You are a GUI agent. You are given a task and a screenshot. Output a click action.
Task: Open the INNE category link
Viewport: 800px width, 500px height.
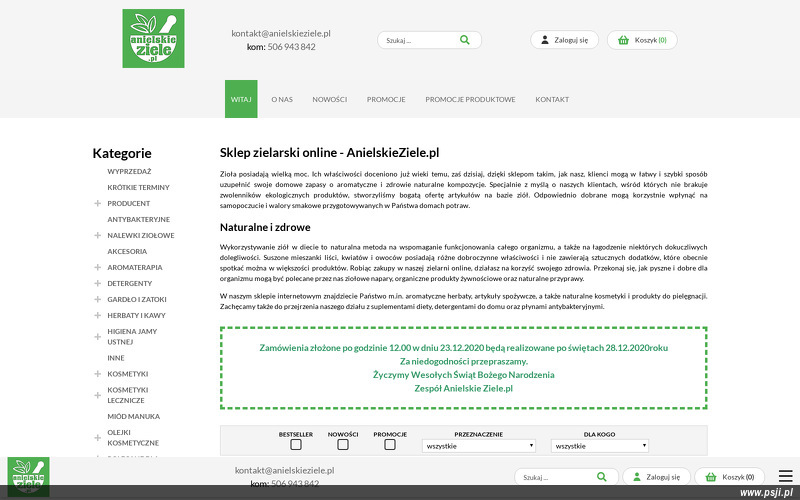click(x=116, y=358)
